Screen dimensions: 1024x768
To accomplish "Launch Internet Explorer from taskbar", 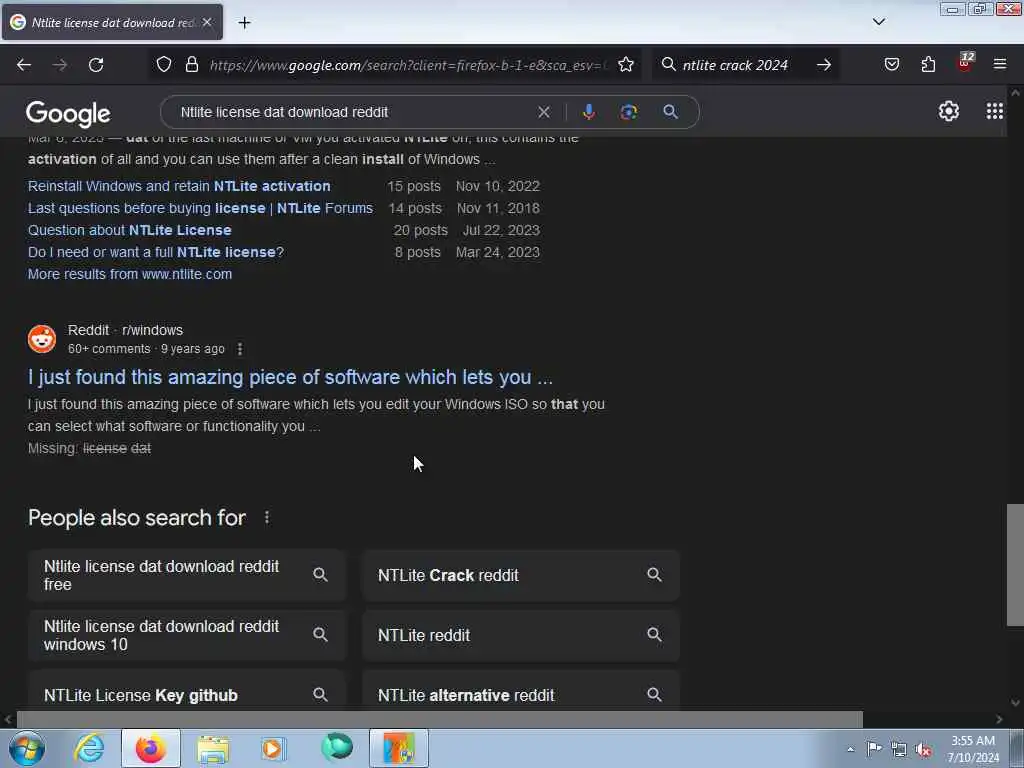I will pos(89,748).
